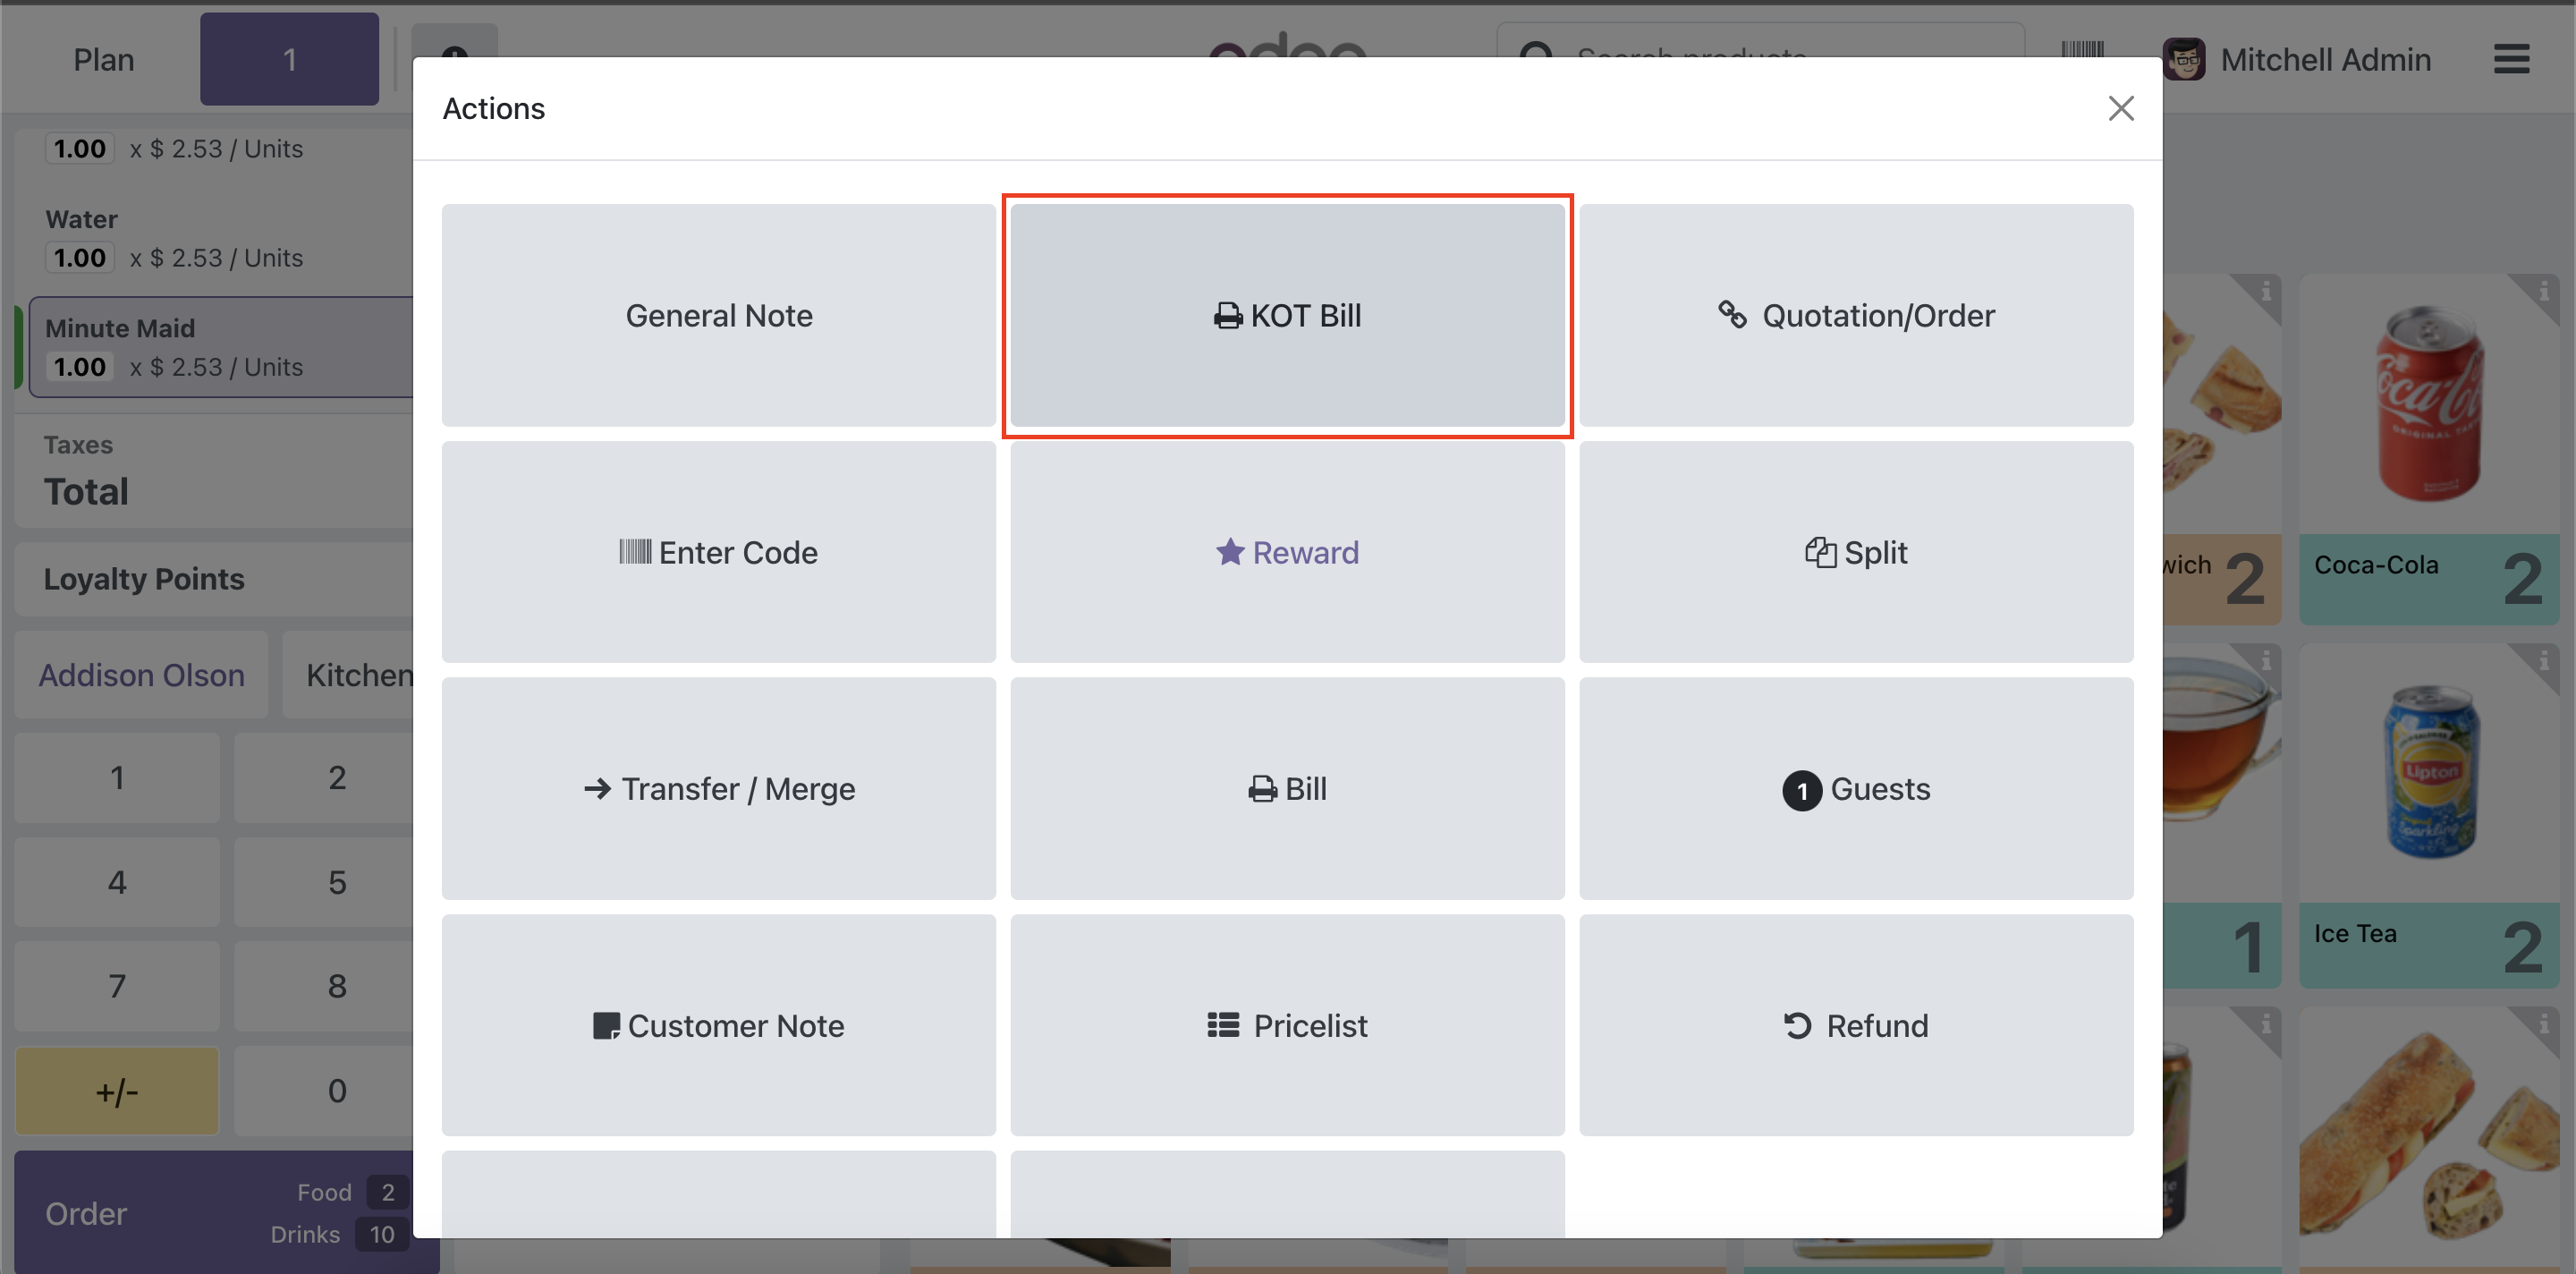
Task: Add a General Note
Action: tap(718, 316)
